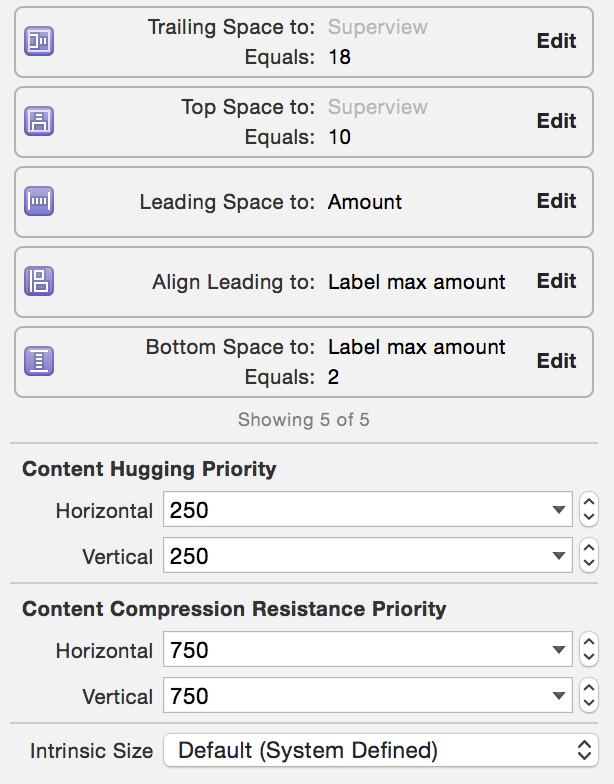Edit the Trailing Space constraint
Screen dimensions: 614x784
(556, 41)
